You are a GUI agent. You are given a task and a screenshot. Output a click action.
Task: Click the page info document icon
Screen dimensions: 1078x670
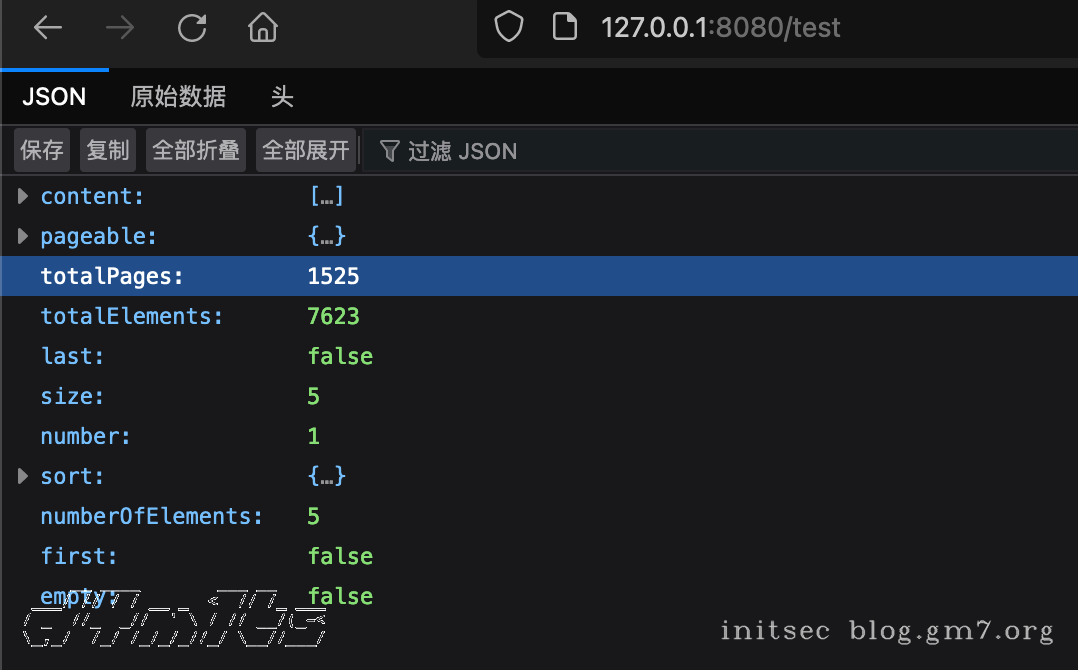point(564,27)
